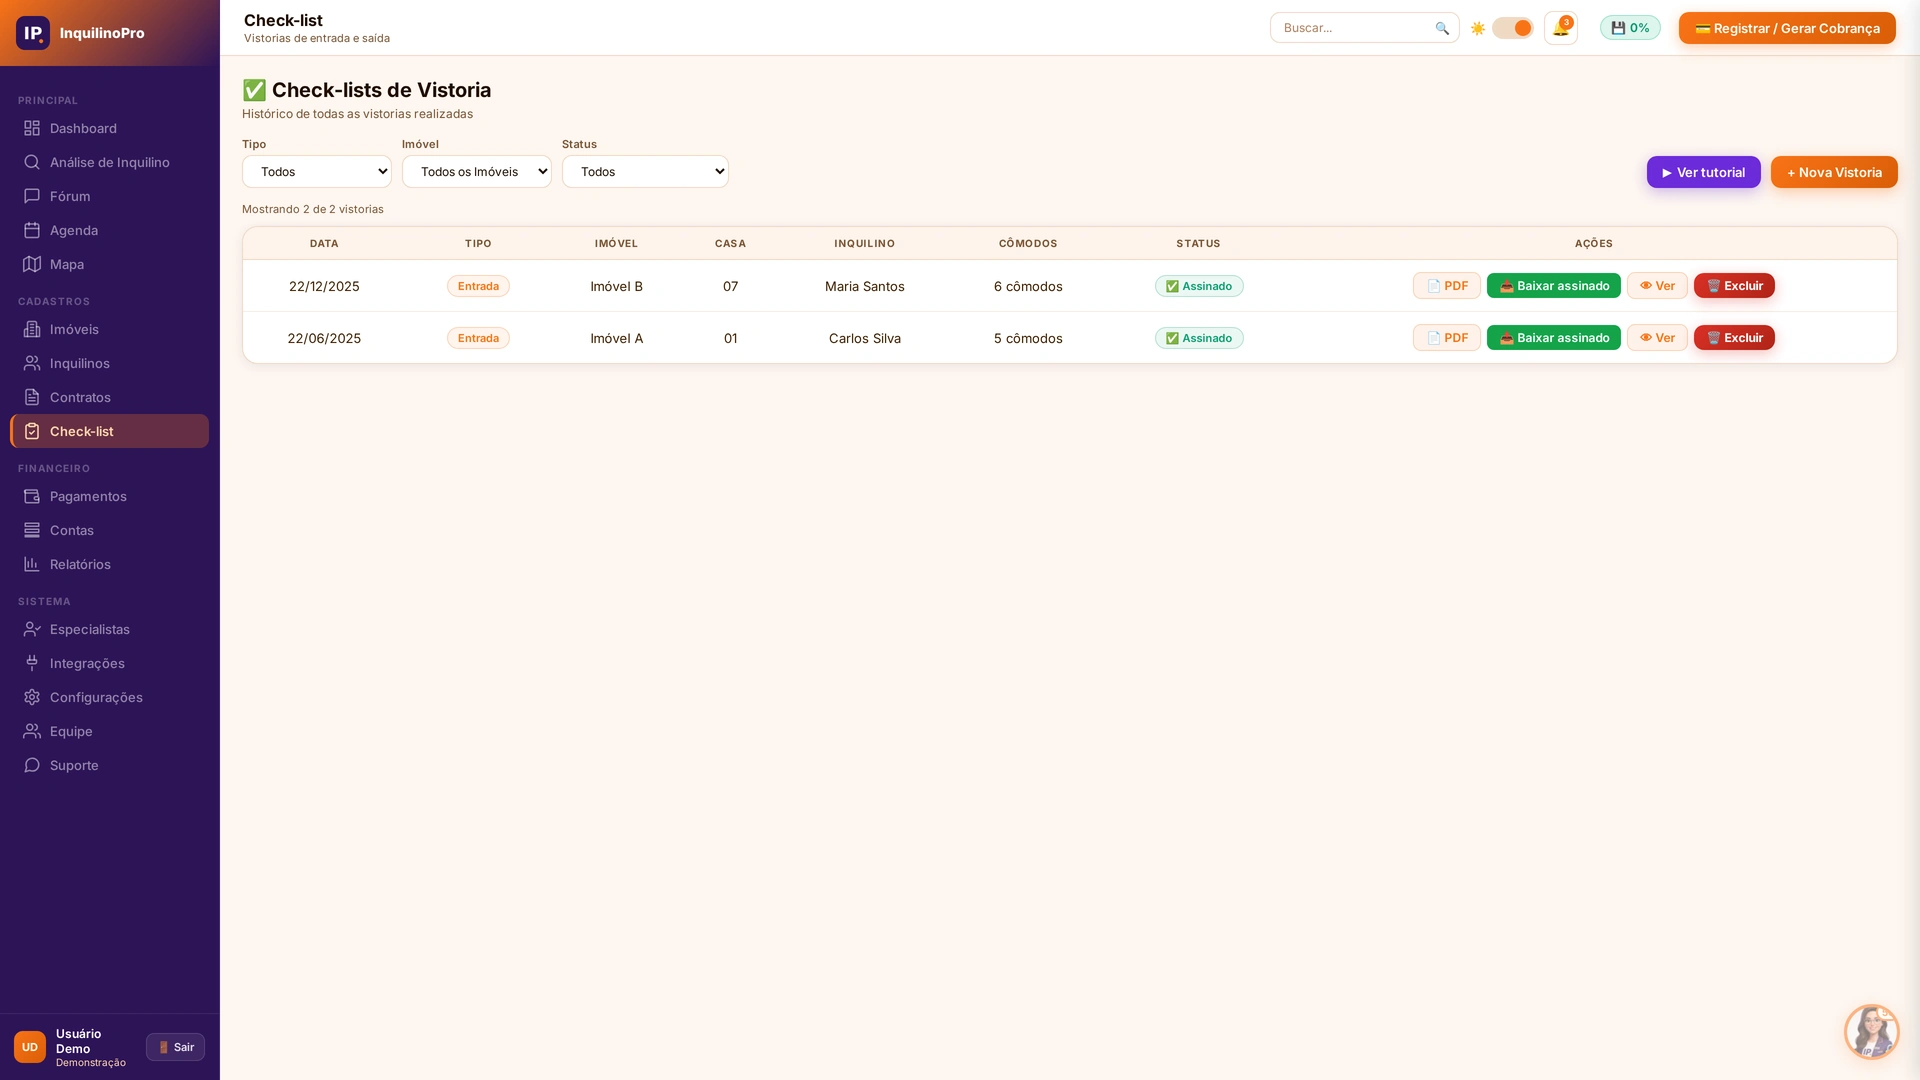1920x1080 pixels.
Task: Click the Pagamentos wallet icon
Action: click(32, 496)
